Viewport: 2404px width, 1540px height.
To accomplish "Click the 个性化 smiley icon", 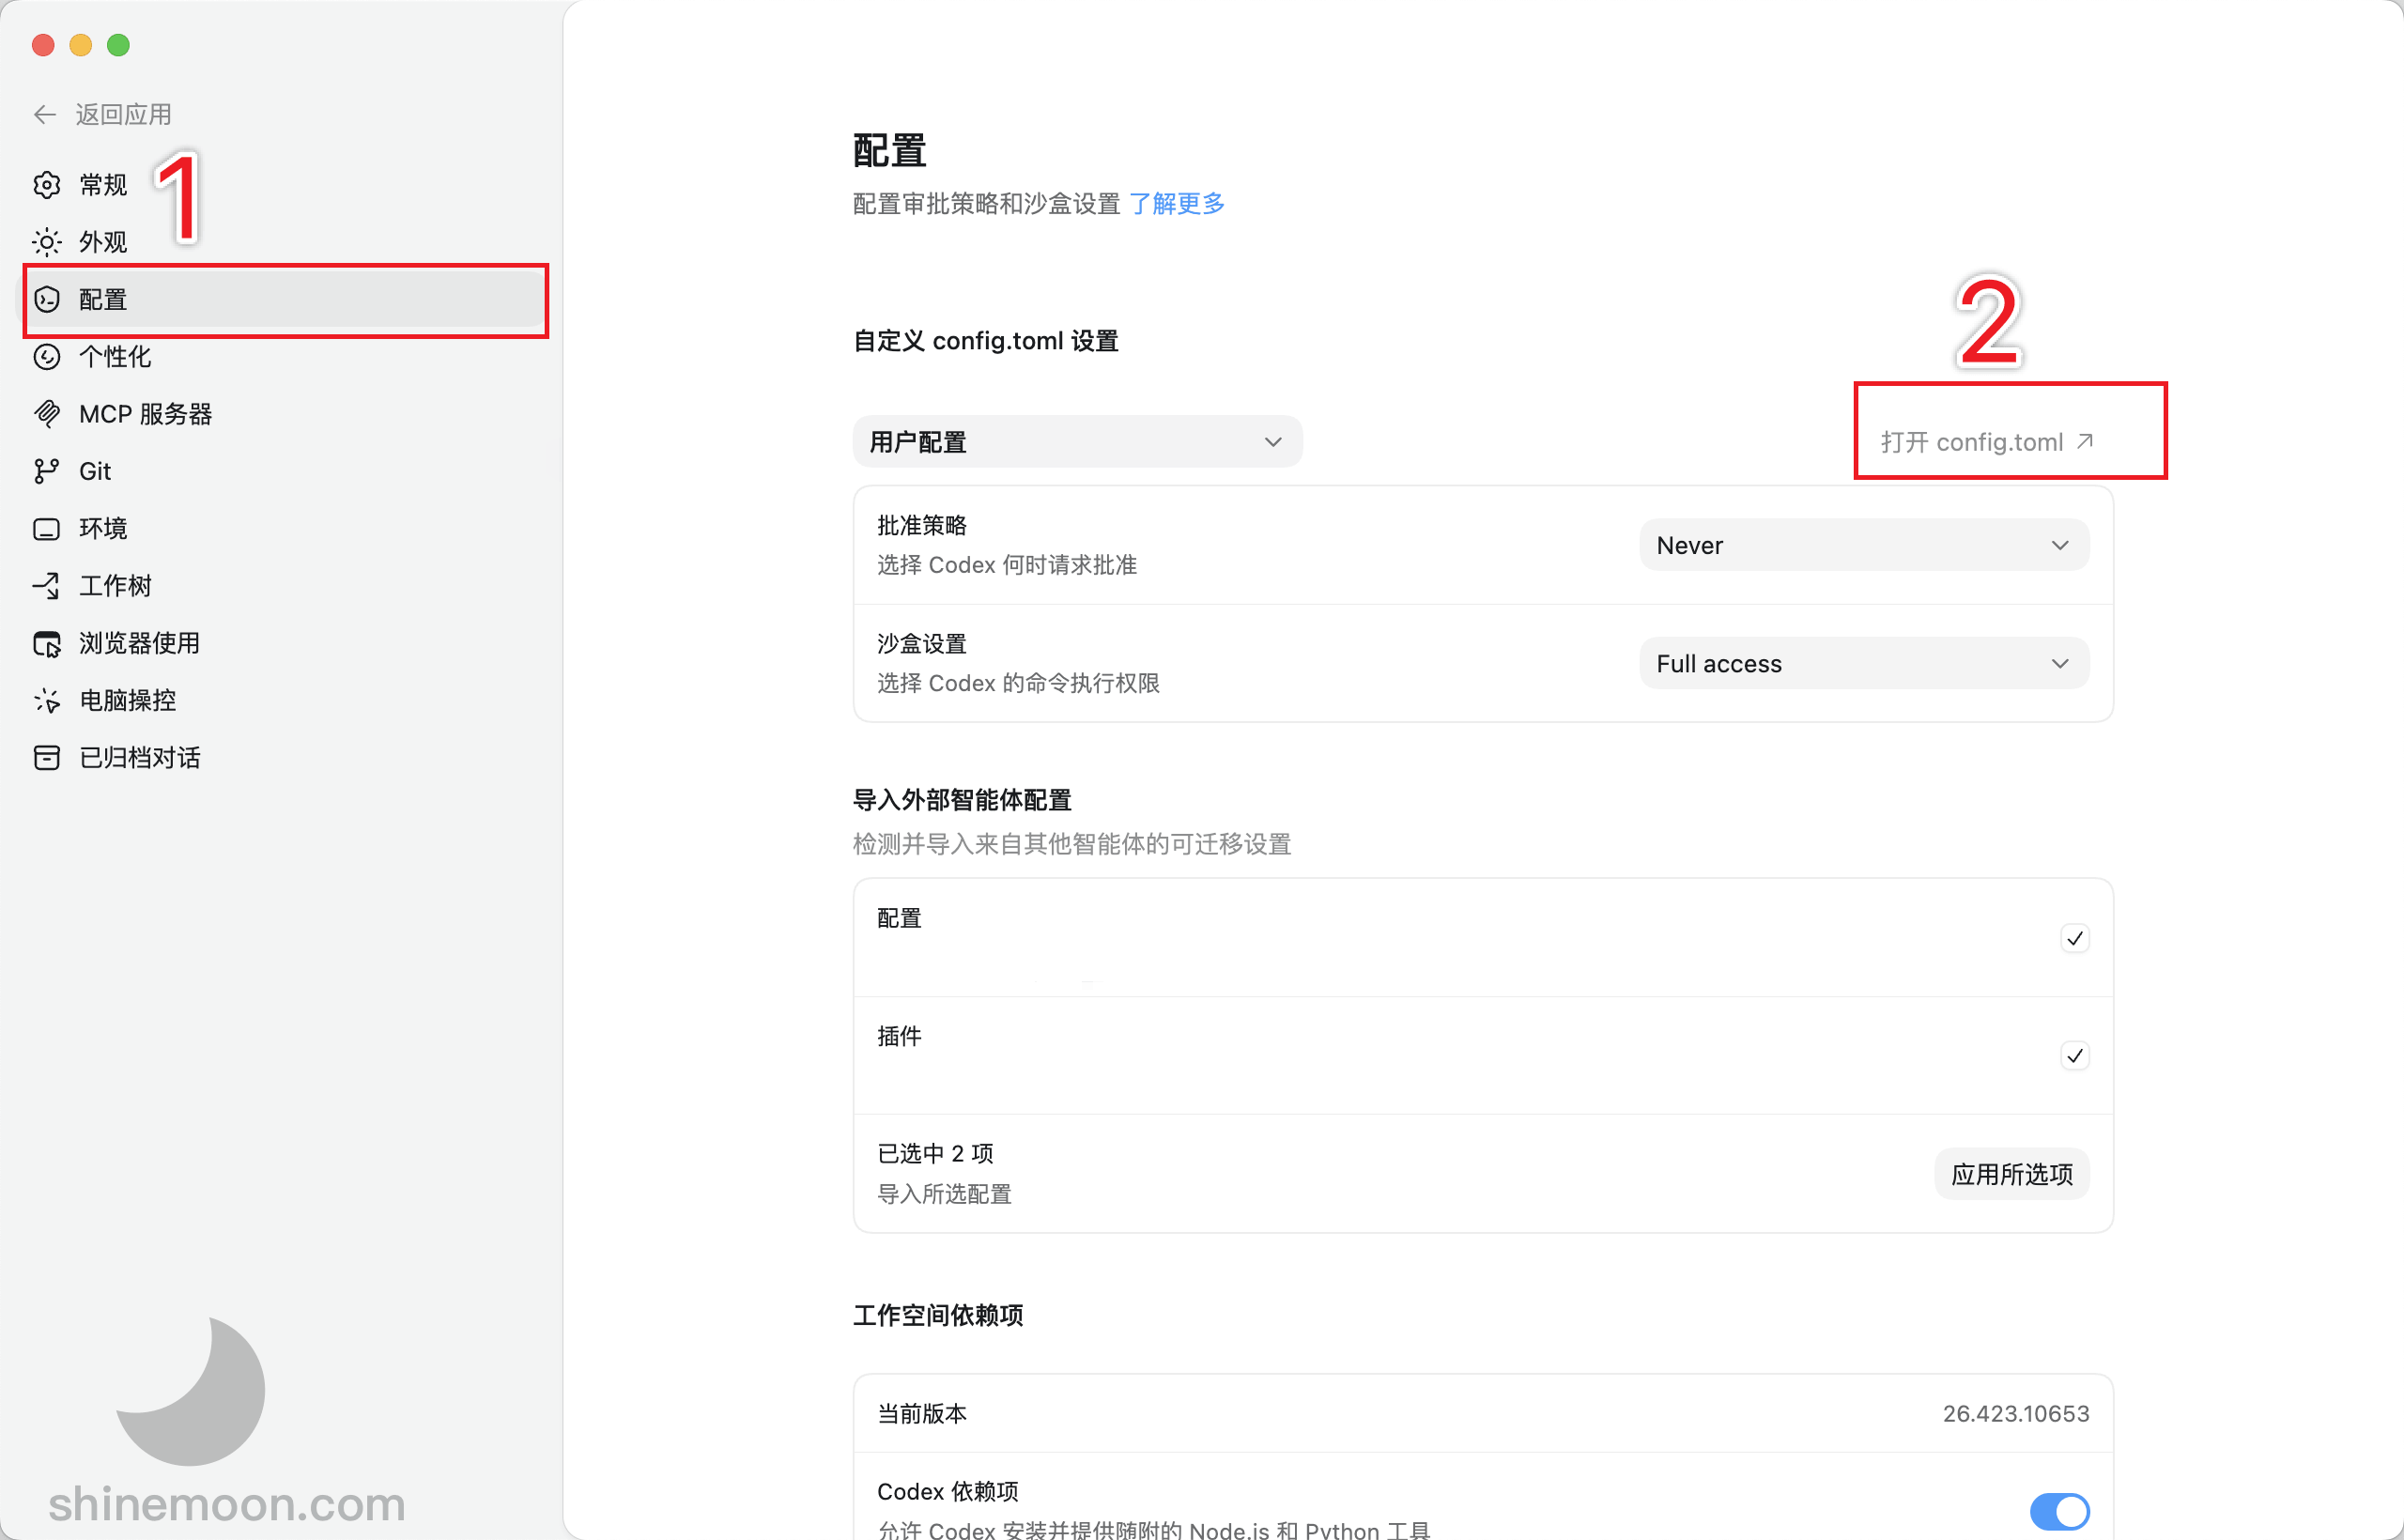I will [x=47, y=356].
